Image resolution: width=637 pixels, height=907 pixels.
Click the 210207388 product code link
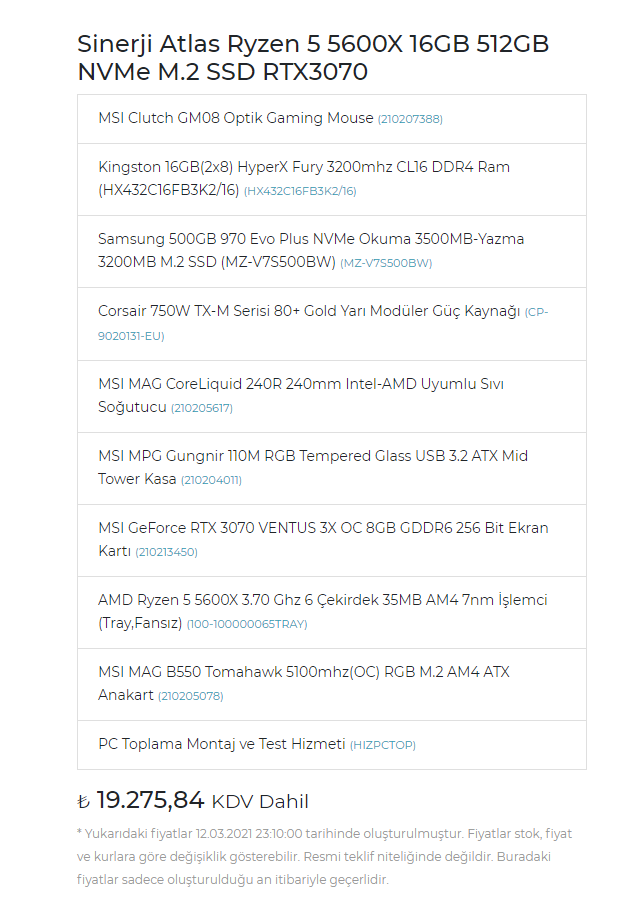point(410,119)
